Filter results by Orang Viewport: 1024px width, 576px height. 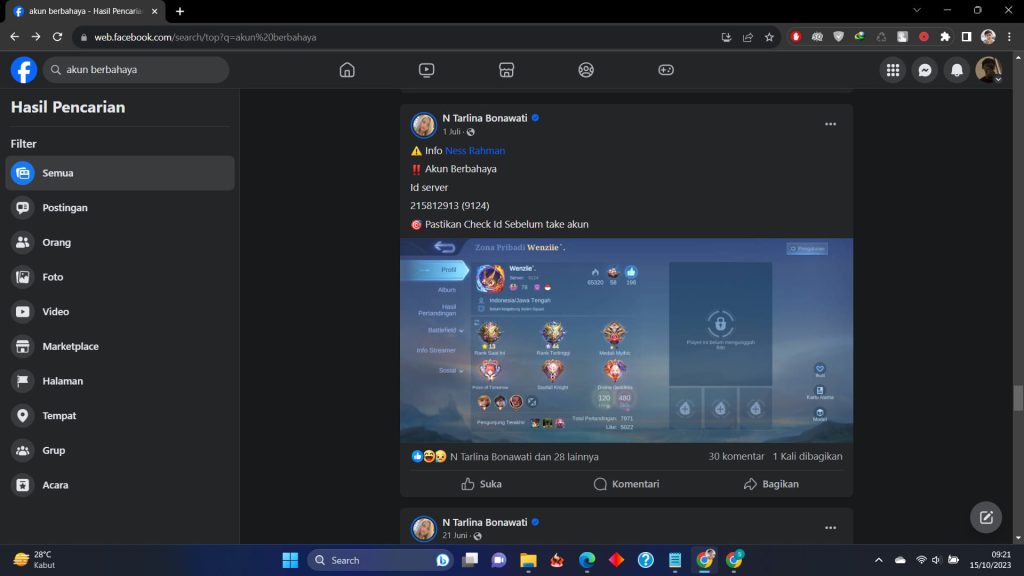coord(120,242)
